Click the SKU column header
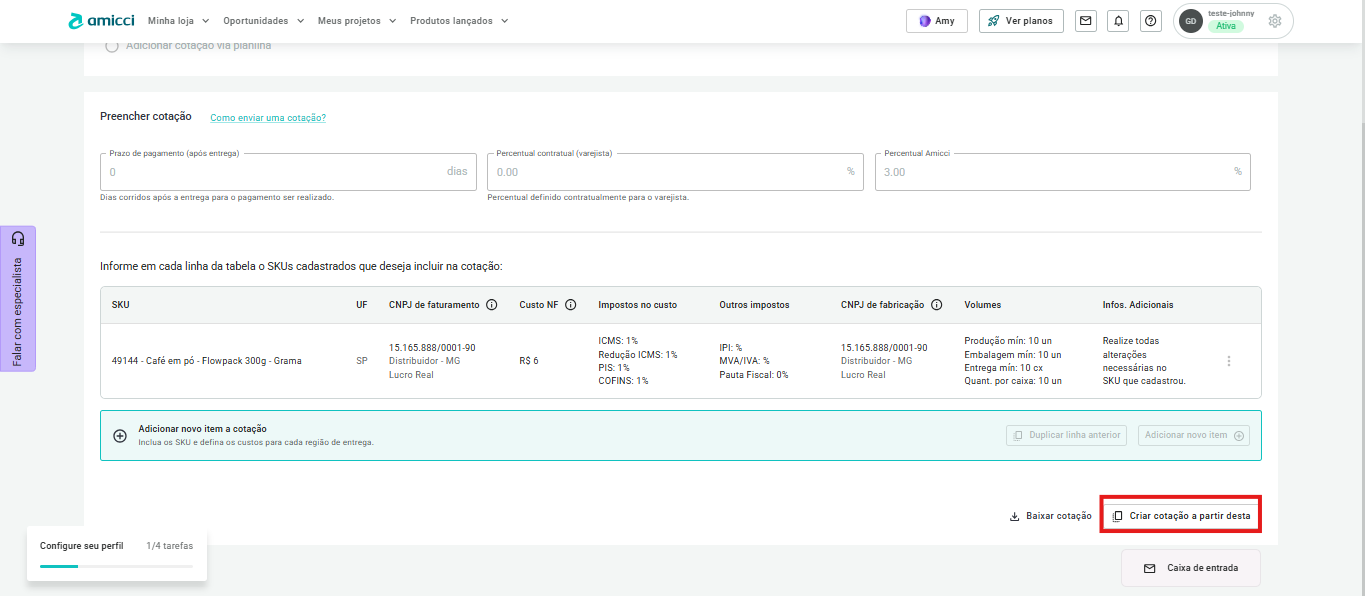The image size is (1365, 596). (x=120, y=305)
